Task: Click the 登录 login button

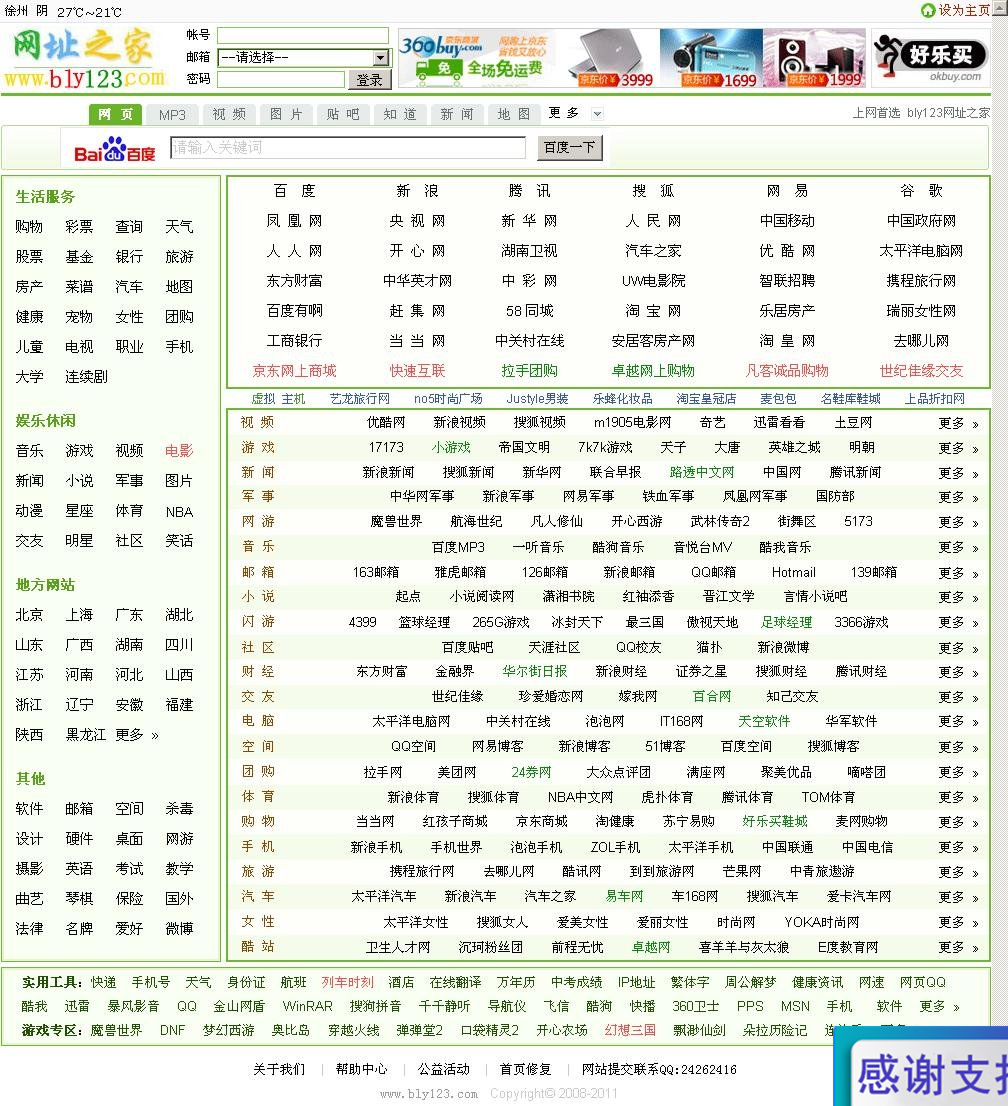Action: coord(370,80)
